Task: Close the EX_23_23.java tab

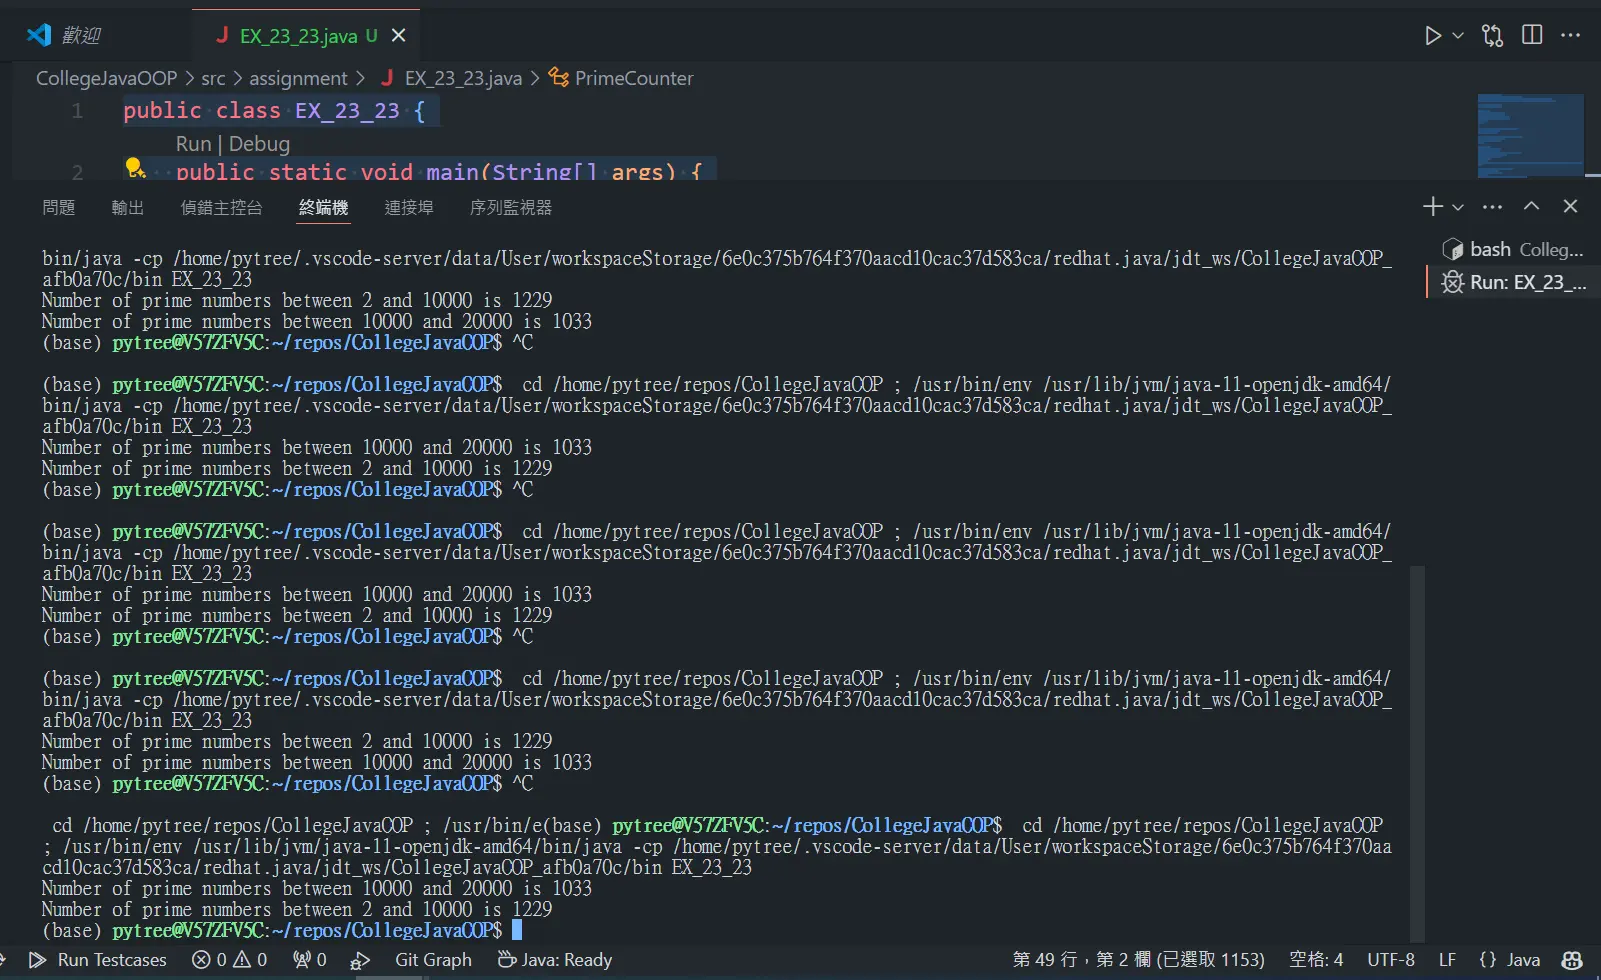Action: tap(398, 35)
